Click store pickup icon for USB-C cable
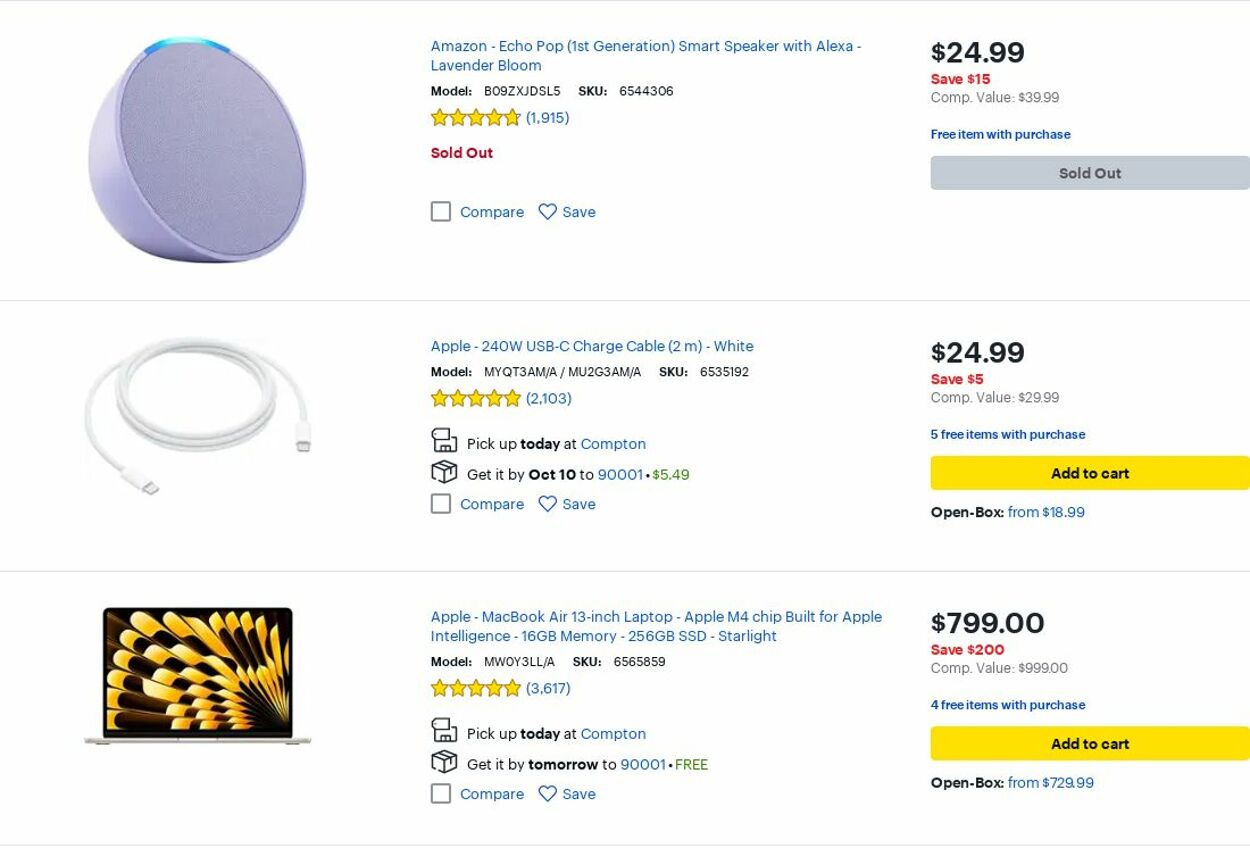Image resolution: width=1250 pixels, height=848 pixels. (444, 441)
